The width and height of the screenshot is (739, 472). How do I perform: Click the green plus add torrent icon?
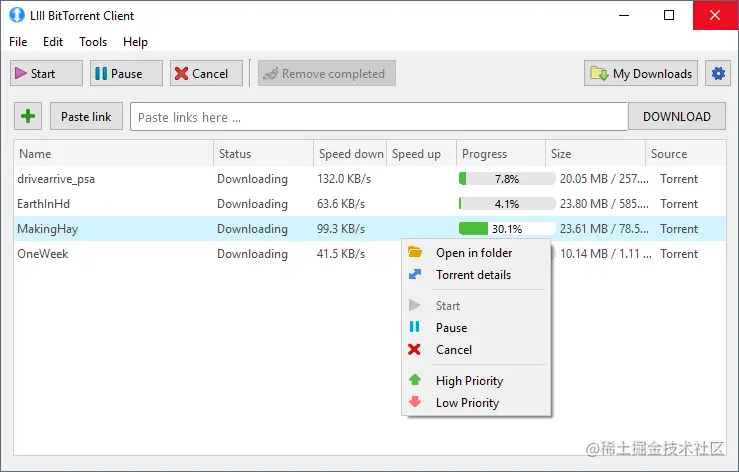(x=28, y=116)
